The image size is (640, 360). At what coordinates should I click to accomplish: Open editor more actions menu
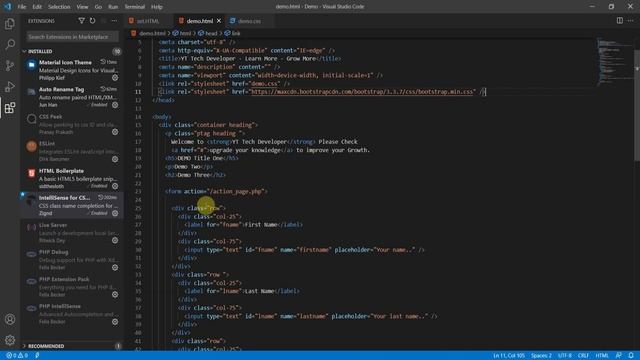point(631,20)
